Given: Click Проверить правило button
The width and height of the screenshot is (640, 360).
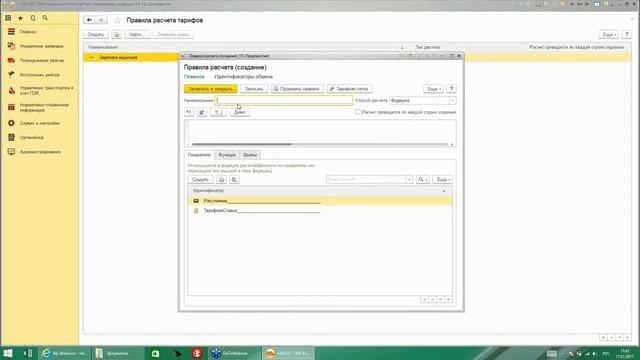Looking at the screenshot, I should click(x=298, y=89).
